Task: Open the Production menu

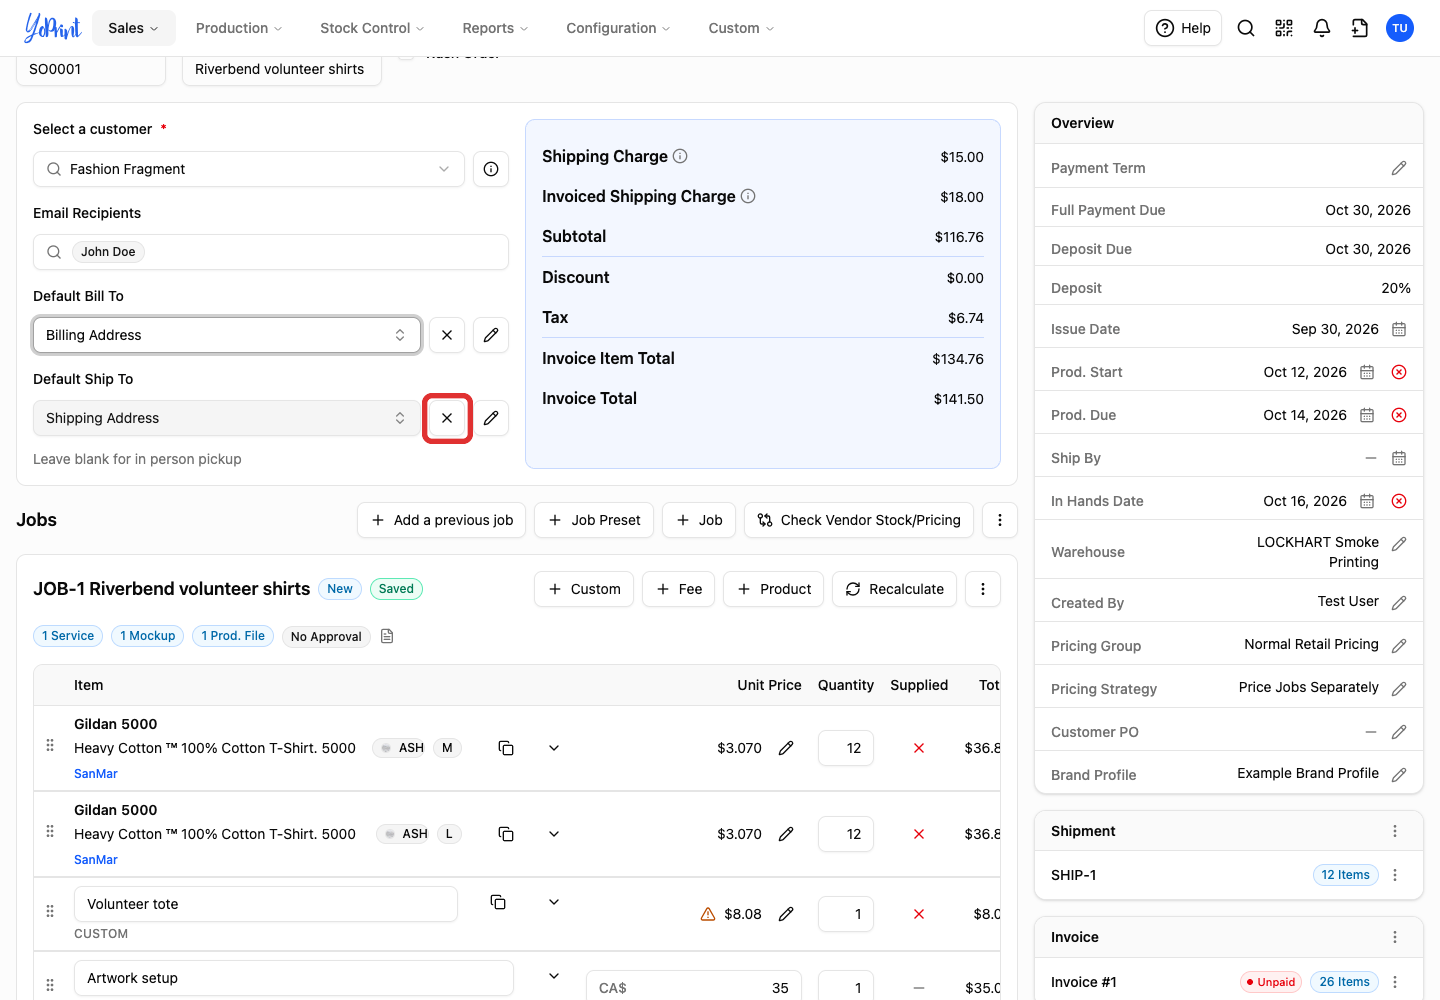Action: pos(239,28)
